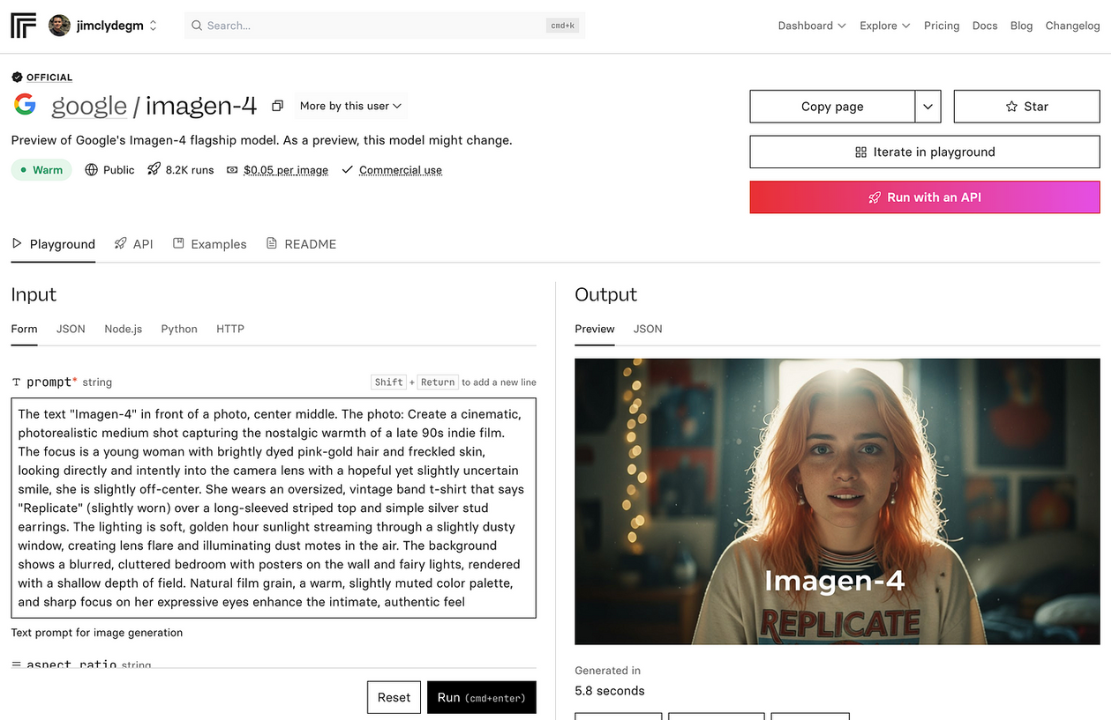This screenshot has width=1111, height=720.
Task: Star the imagen-4 model
Action: pyautogui.click(x=1027, y=106)
